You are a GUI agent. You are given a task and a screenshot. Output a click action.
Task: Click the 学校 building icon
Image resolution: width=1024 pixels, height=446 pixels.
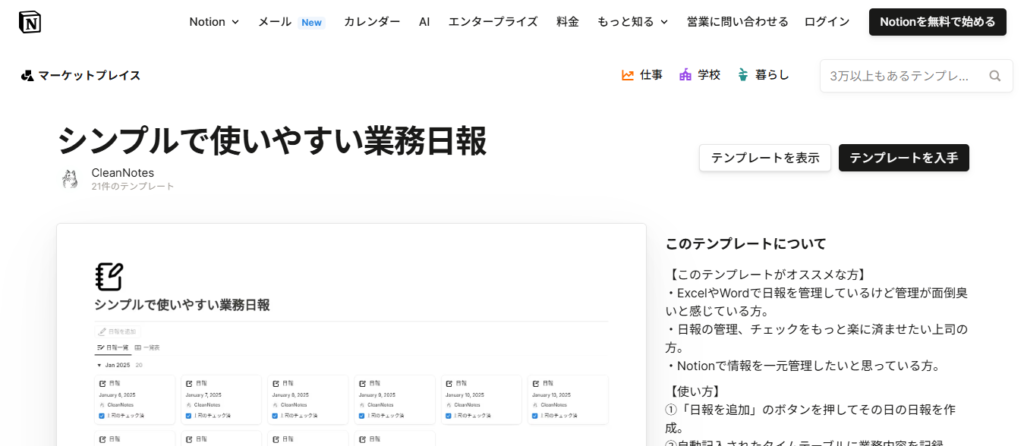pyautogui.click(x=685, y=75)
